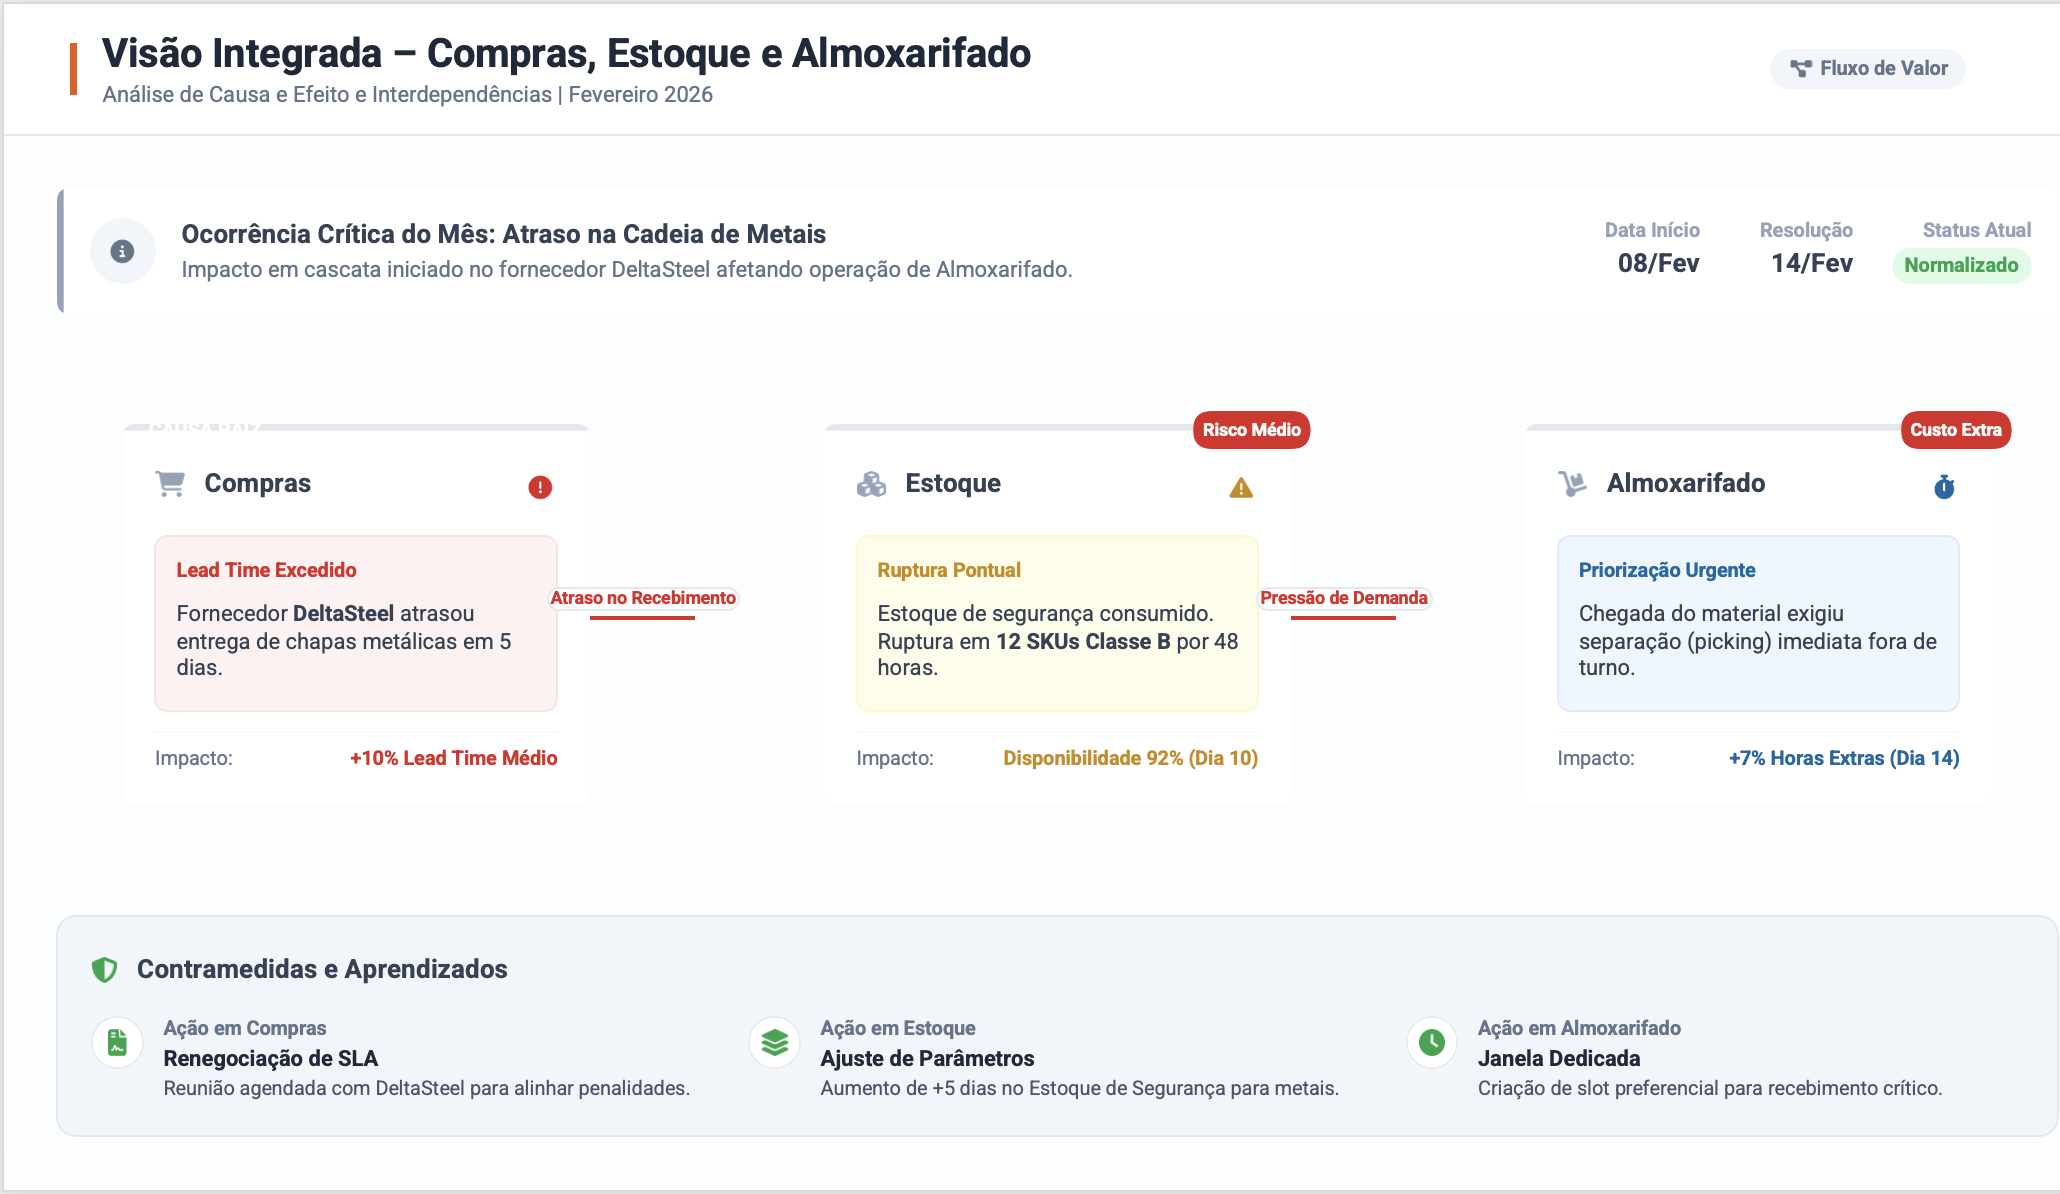The height and width of the screenshot is (1194, 2060).
Task: Click the layers icon for Ação em Estoque
Action: pos(775,1043)
